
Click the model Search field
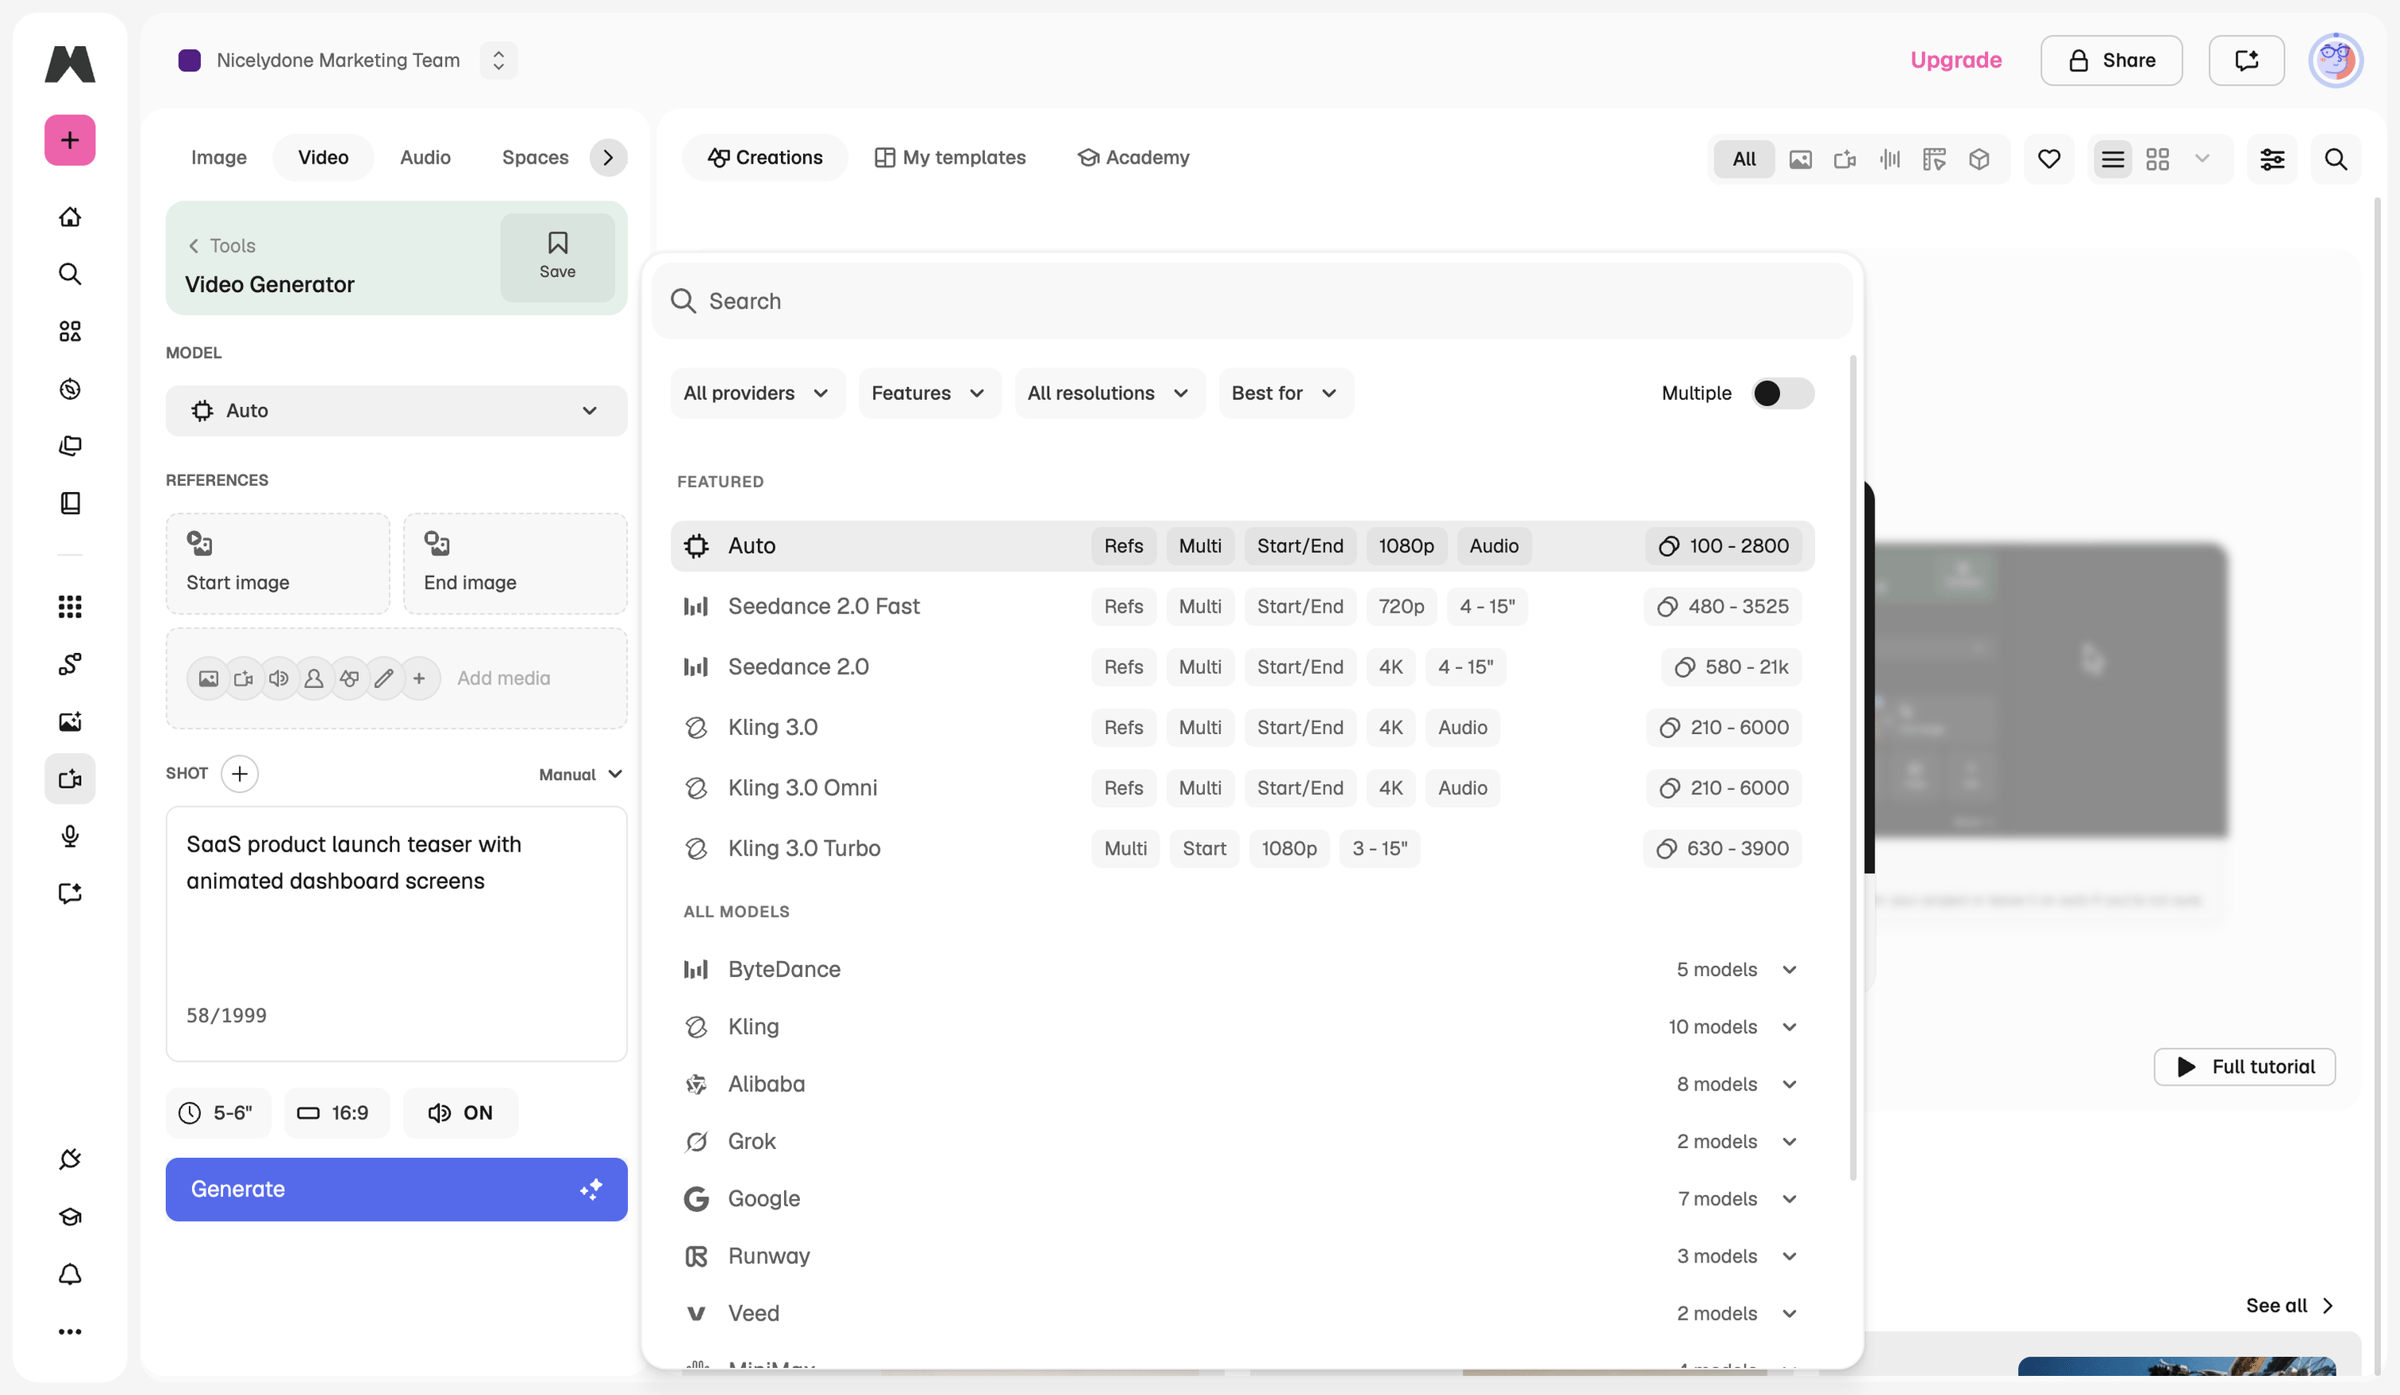pyautogui.click(x=1252, y=301)
